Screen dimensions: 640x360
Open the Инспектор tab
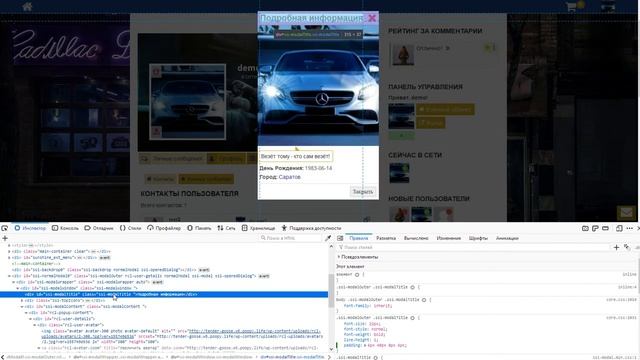tap(30, 228)
